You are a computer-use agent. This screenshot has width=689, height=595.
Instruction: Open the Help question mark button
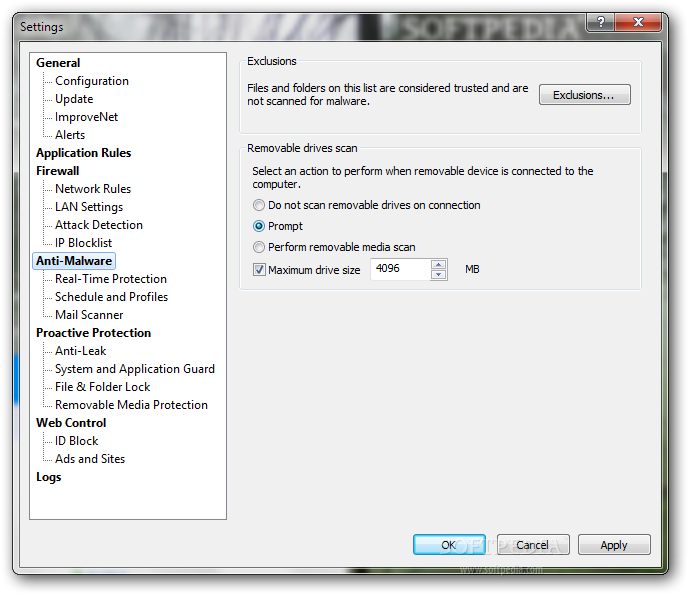pos(600,22)
